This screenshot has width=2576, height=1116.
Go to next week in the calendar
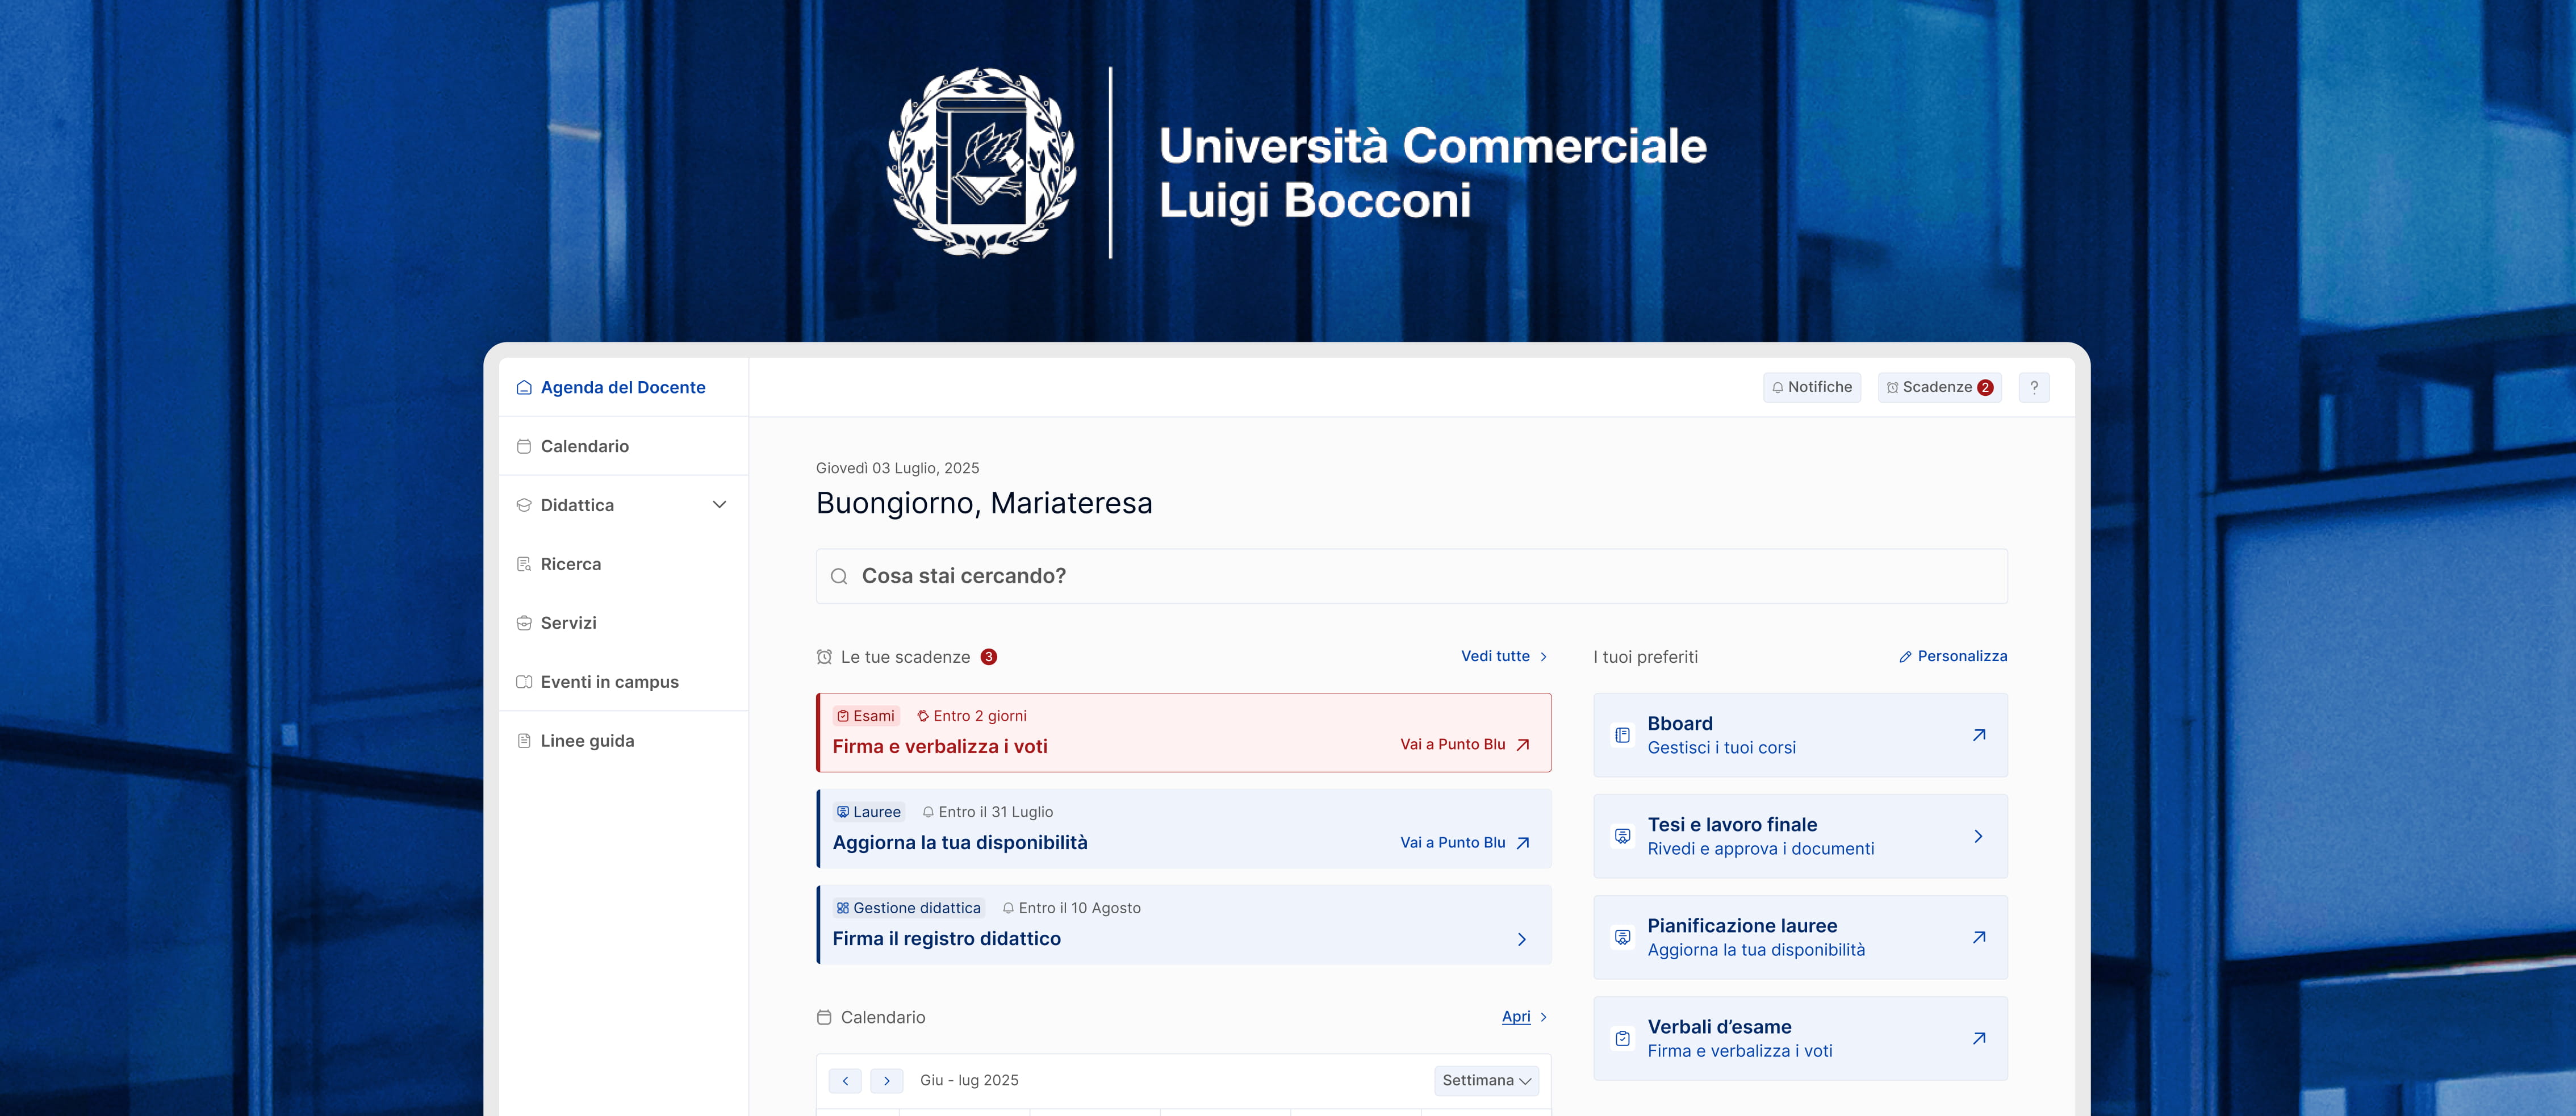coord(886,1081)
